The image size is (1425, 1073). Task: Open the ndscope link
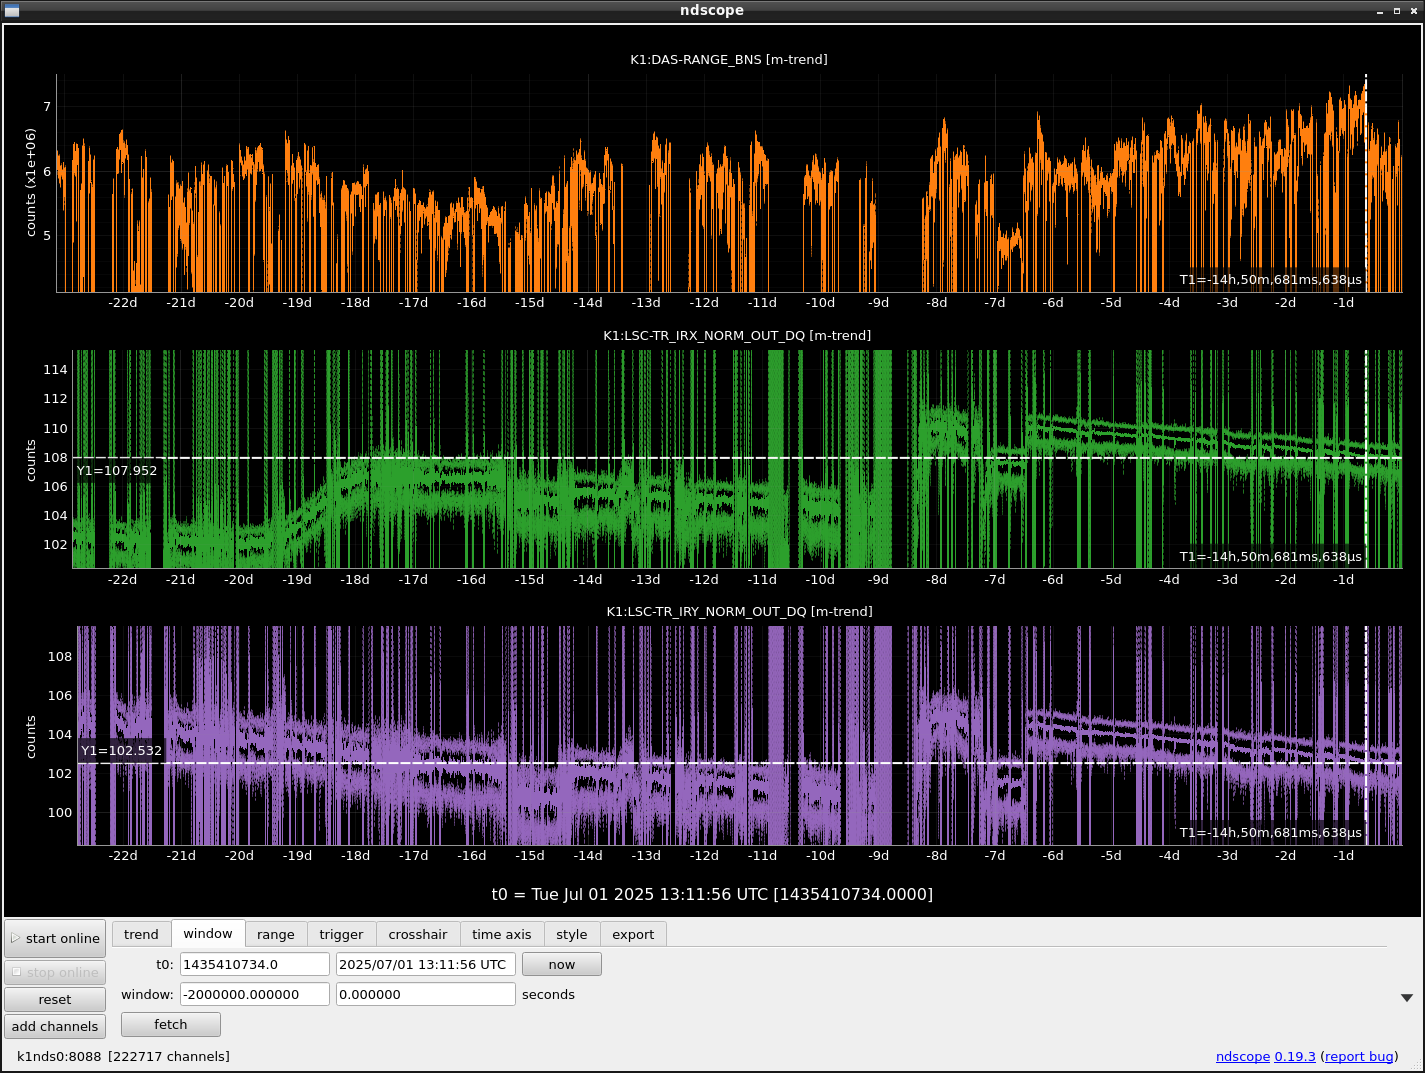point(1242,1056)
